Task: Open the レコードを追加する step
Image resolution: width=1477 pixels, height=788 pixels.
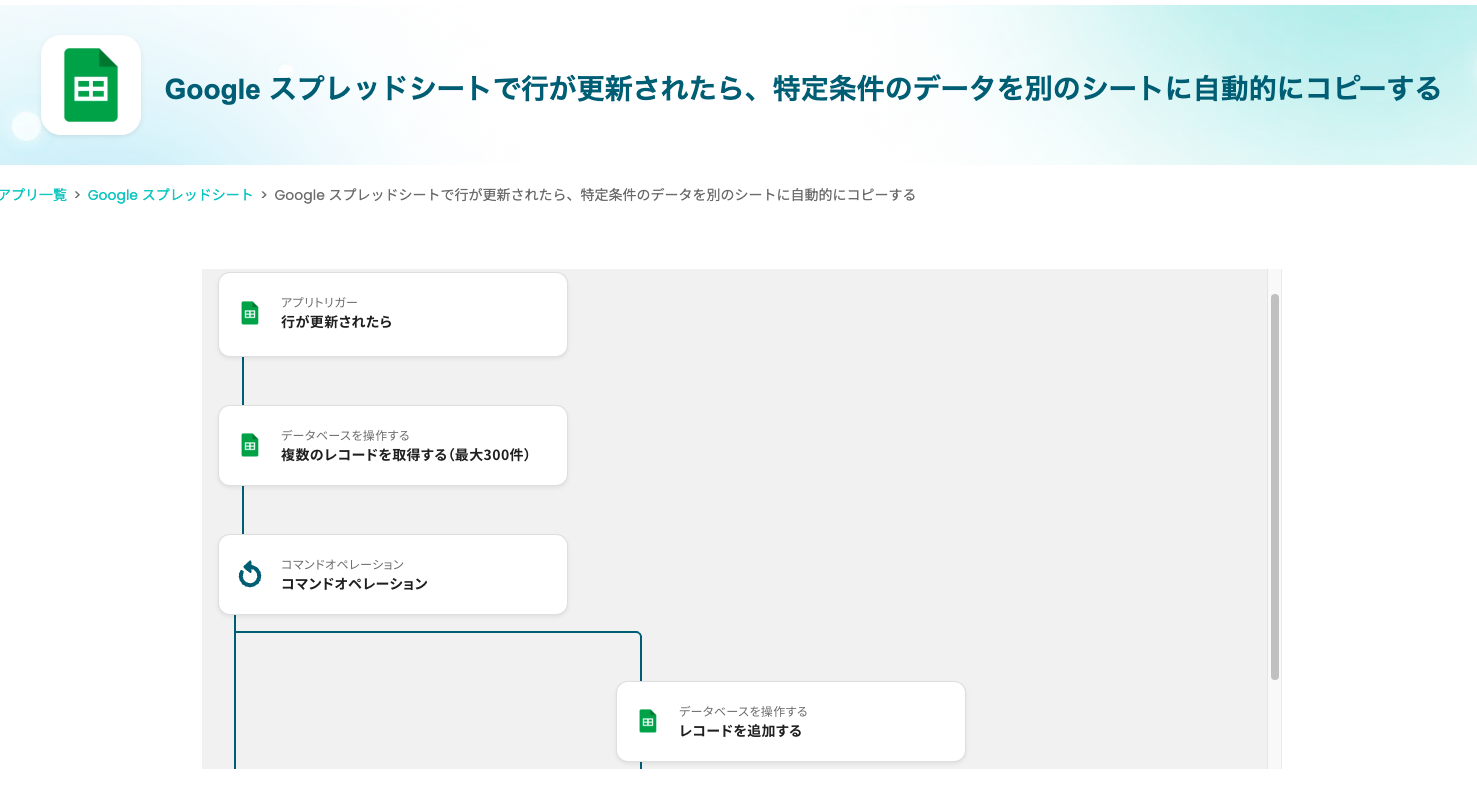Action: [740, 731]
